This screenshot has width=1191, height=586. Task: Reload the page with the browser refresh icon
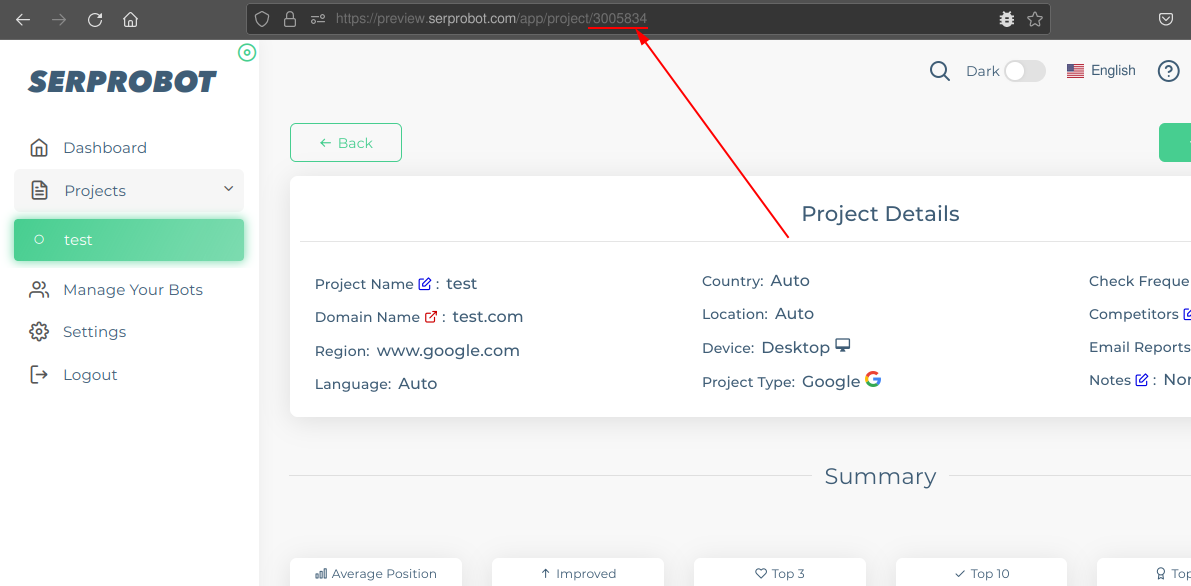[x=95, y=20]
